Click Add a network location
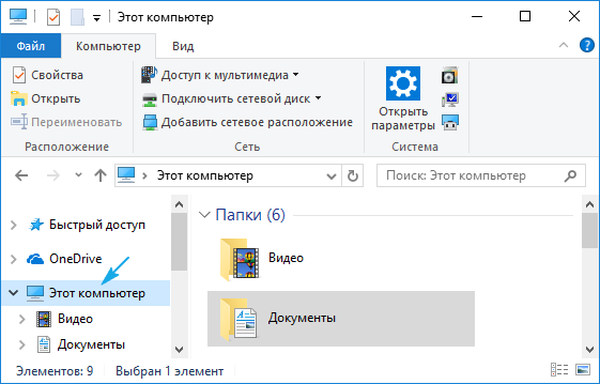Screen dimensions: 600x384 pos(247,122)
